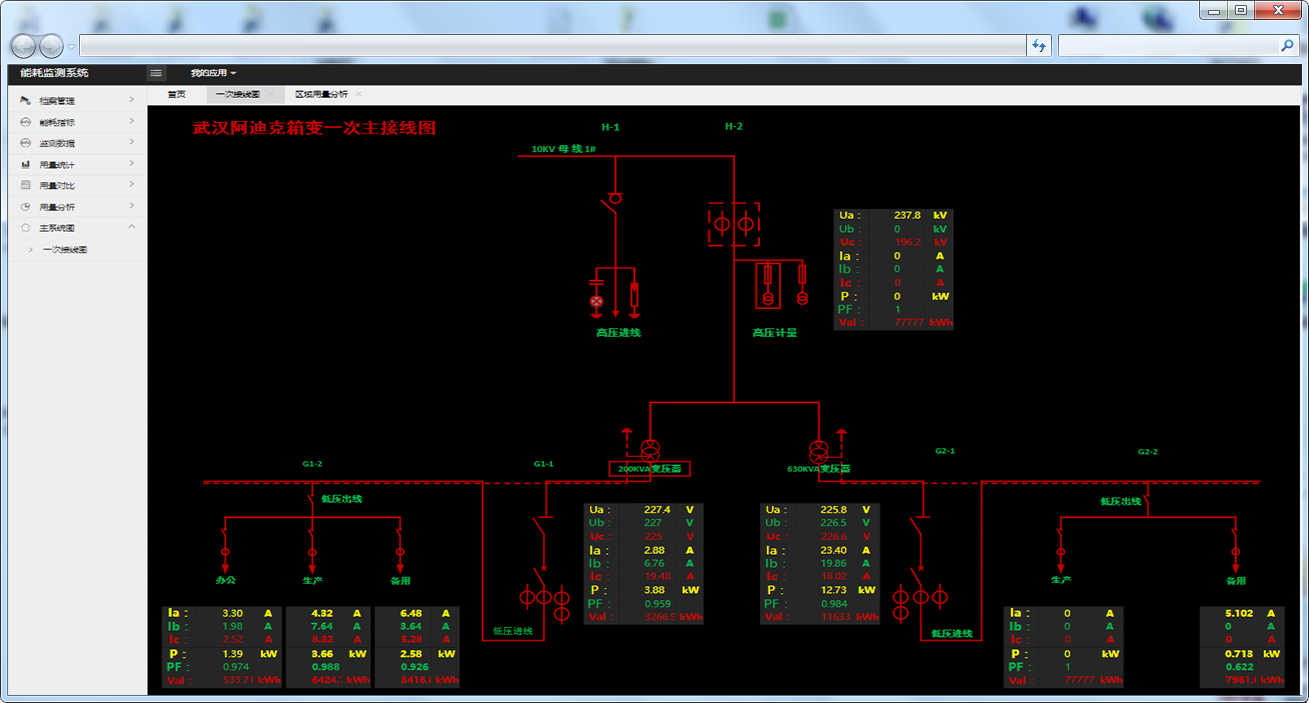Expand the 用量统计 menu chevron

point(132,163)
